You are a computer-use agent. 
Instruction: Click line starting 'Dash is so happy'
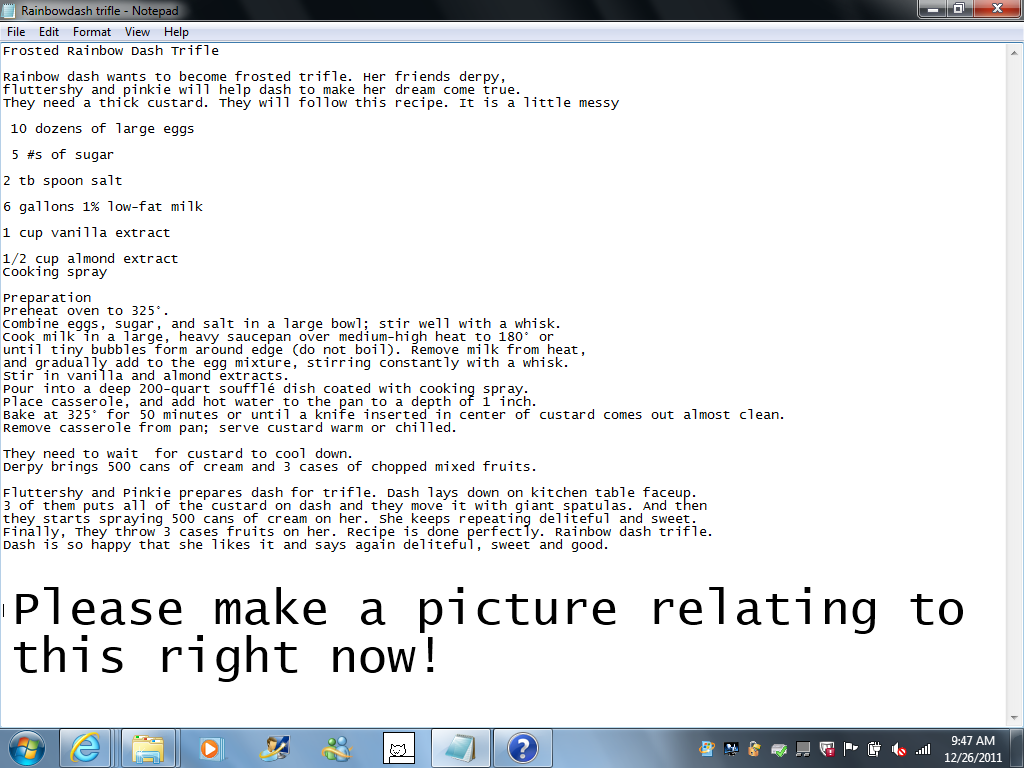pyautogui.click(x=306, y=545)
